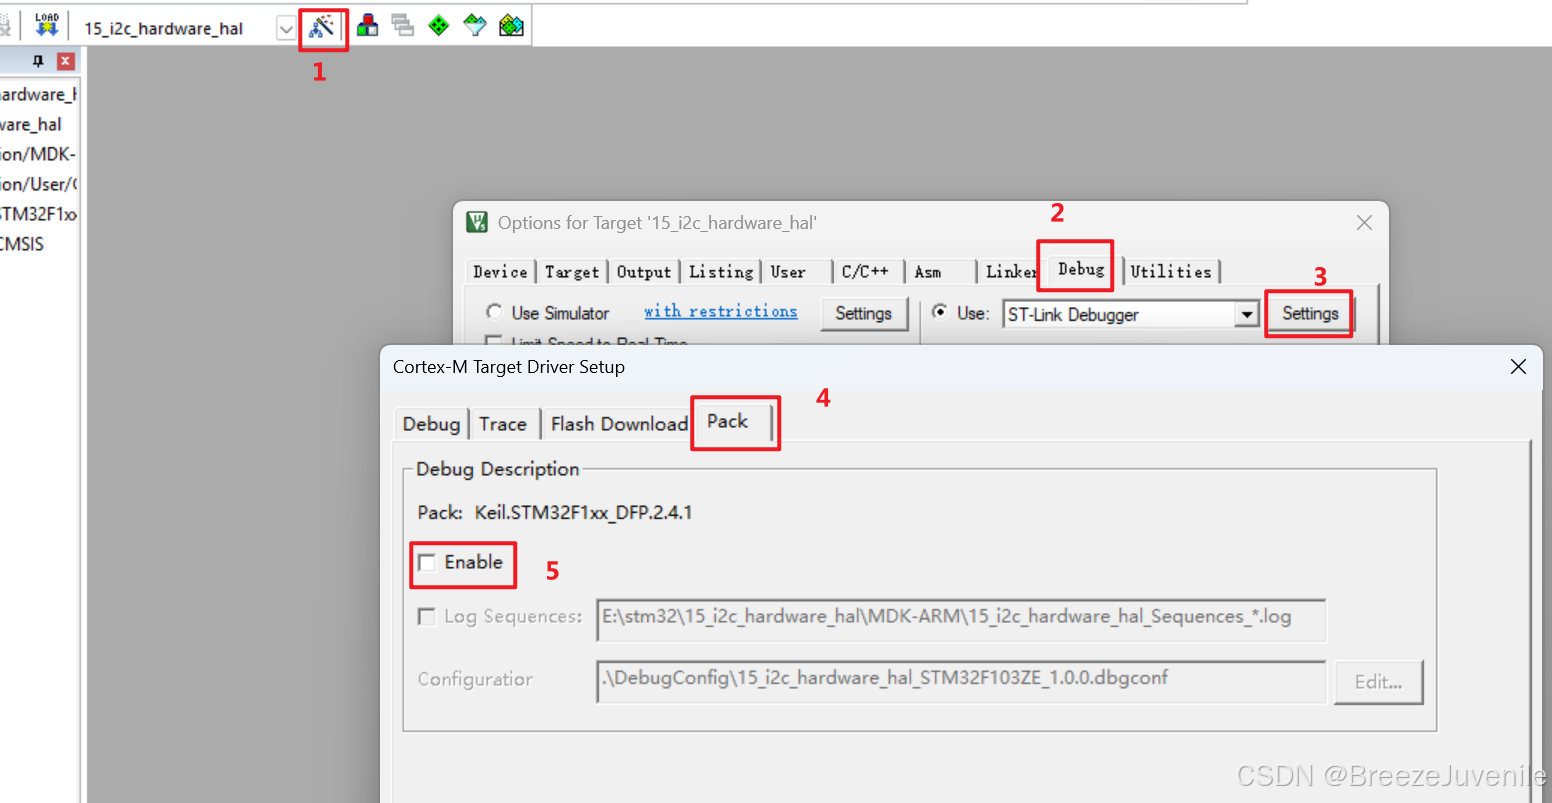Select the Pack tab

coord(728,421)
